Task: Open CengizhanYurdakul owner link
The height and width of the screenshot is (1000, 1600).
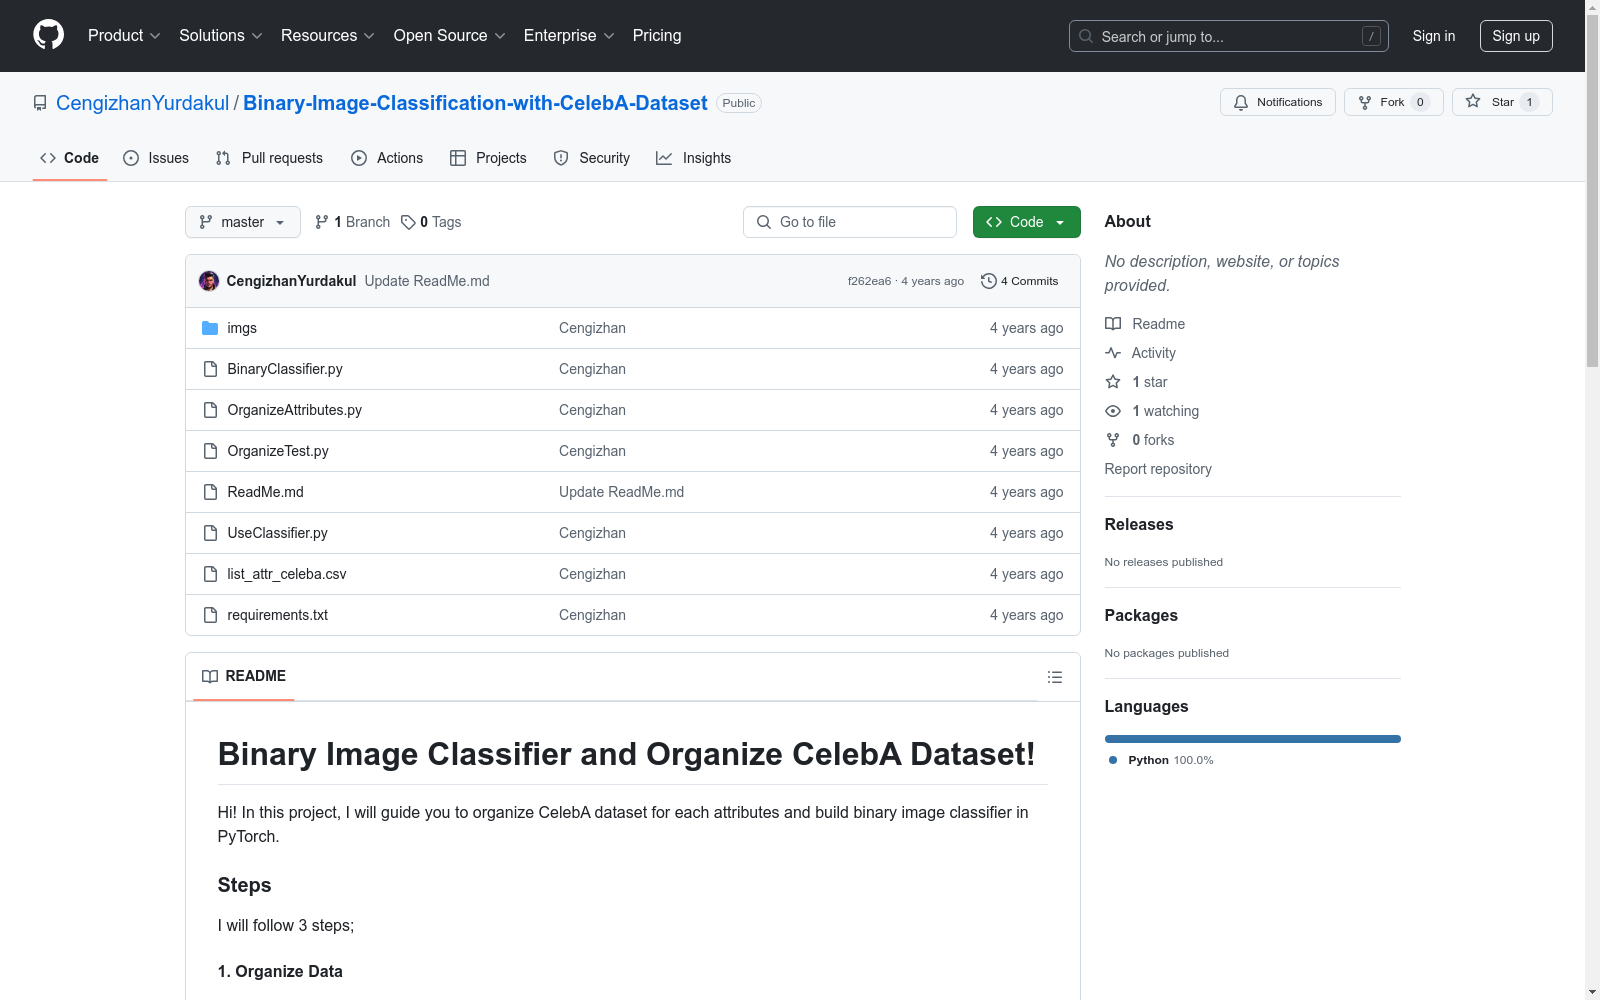Action: coord(142,103)
